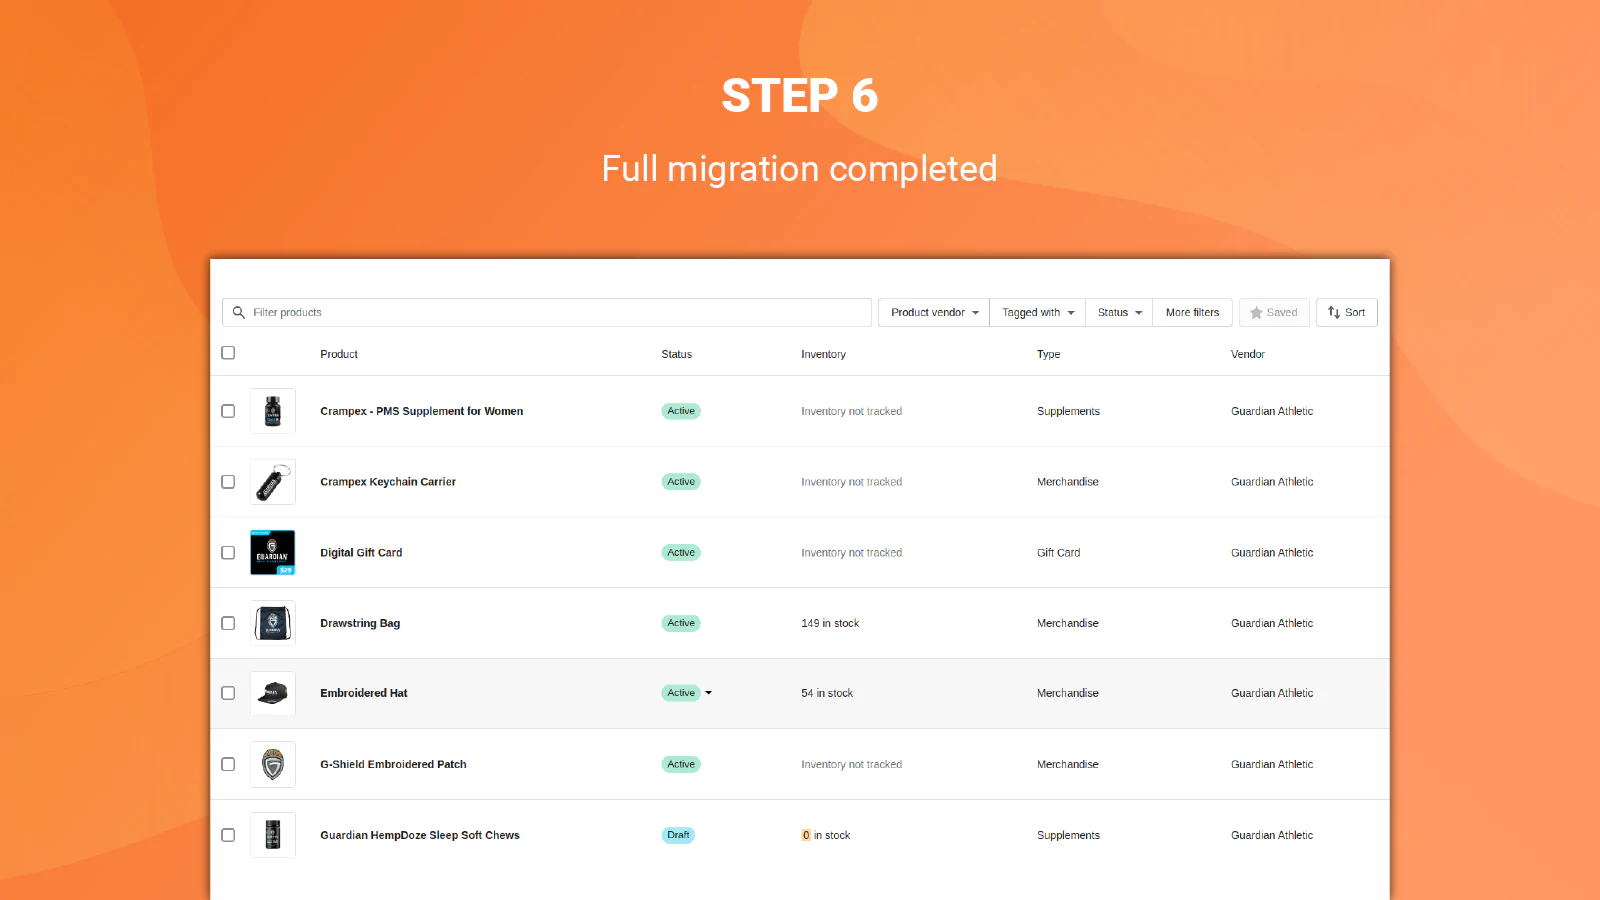Click the star icon on Saved button
Screen dimensions: 1600x900
[1256, 313]
